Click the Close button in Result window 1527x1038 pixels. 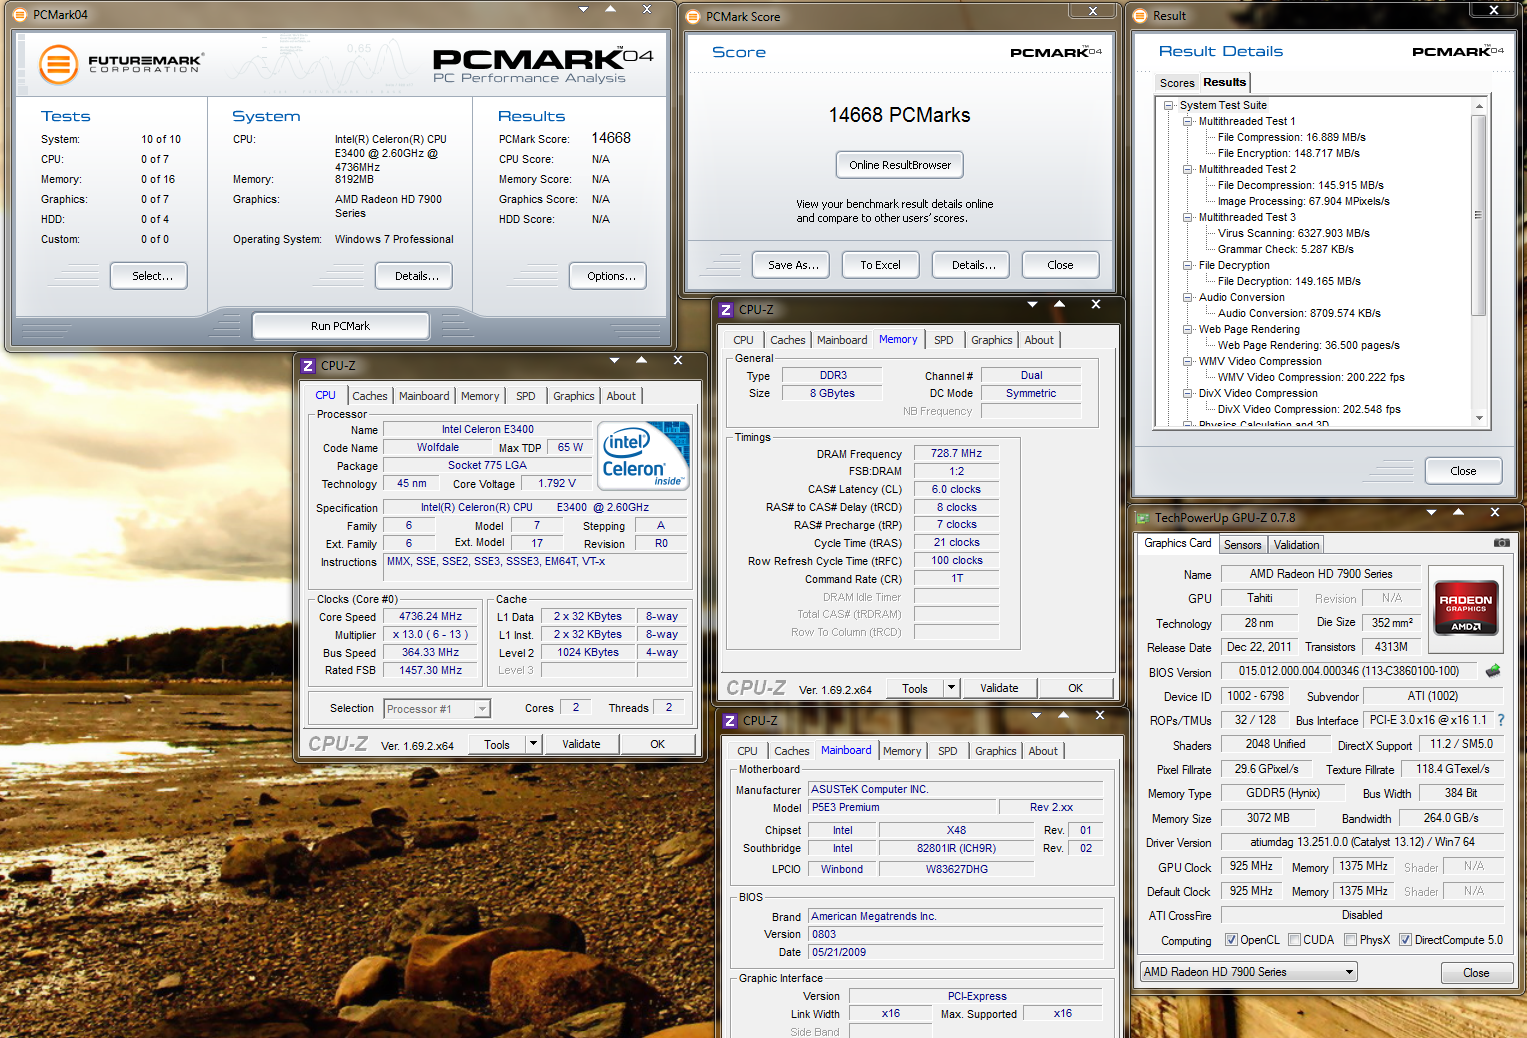click(1463, 471)
